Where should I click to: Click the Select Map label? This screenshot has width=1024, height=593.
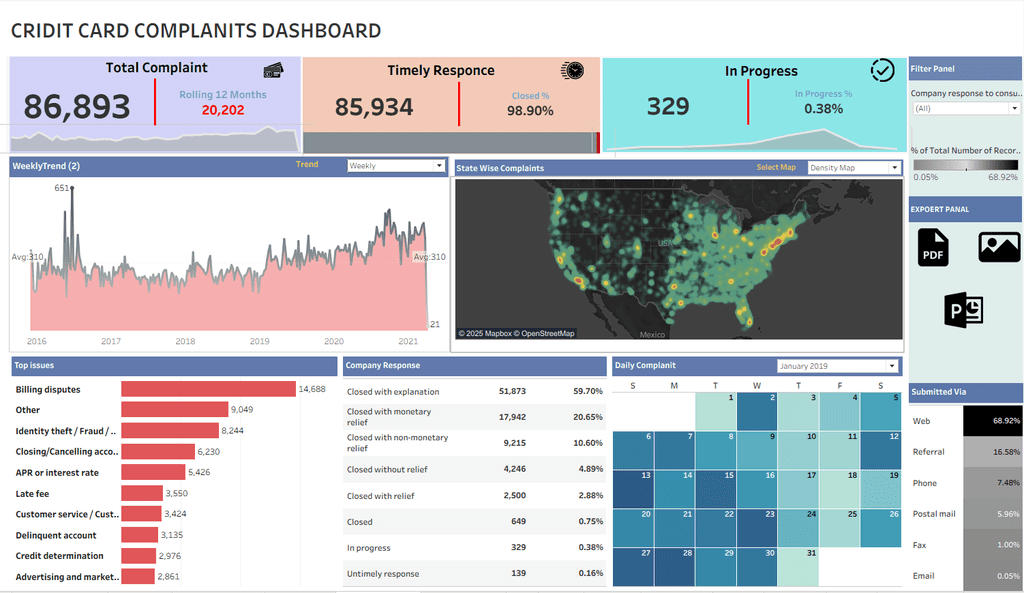click(x=776, y=167)
